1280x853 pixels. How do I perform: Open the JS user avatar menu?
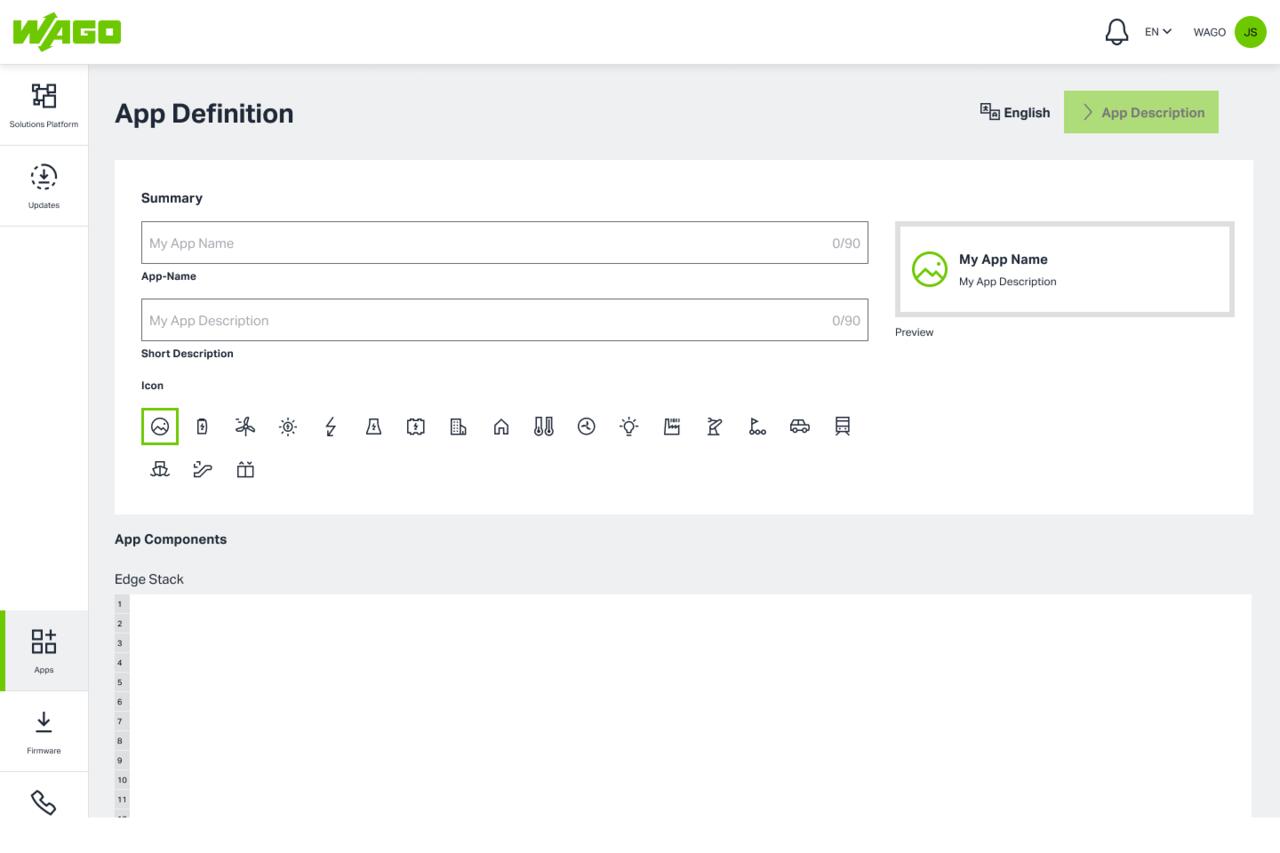(x=1250, y=32)
